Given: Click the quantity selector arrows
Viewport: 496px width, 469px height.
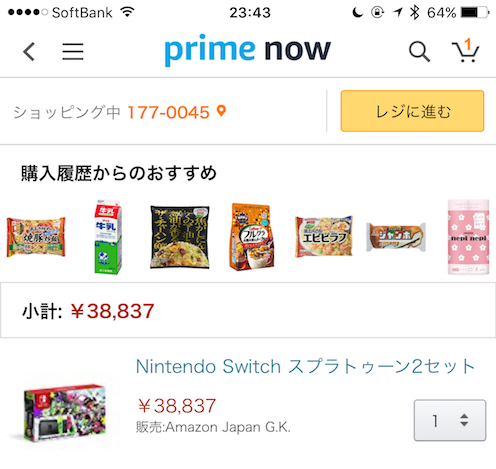Looking at the screenshot, I should click(x=464, y=420).
